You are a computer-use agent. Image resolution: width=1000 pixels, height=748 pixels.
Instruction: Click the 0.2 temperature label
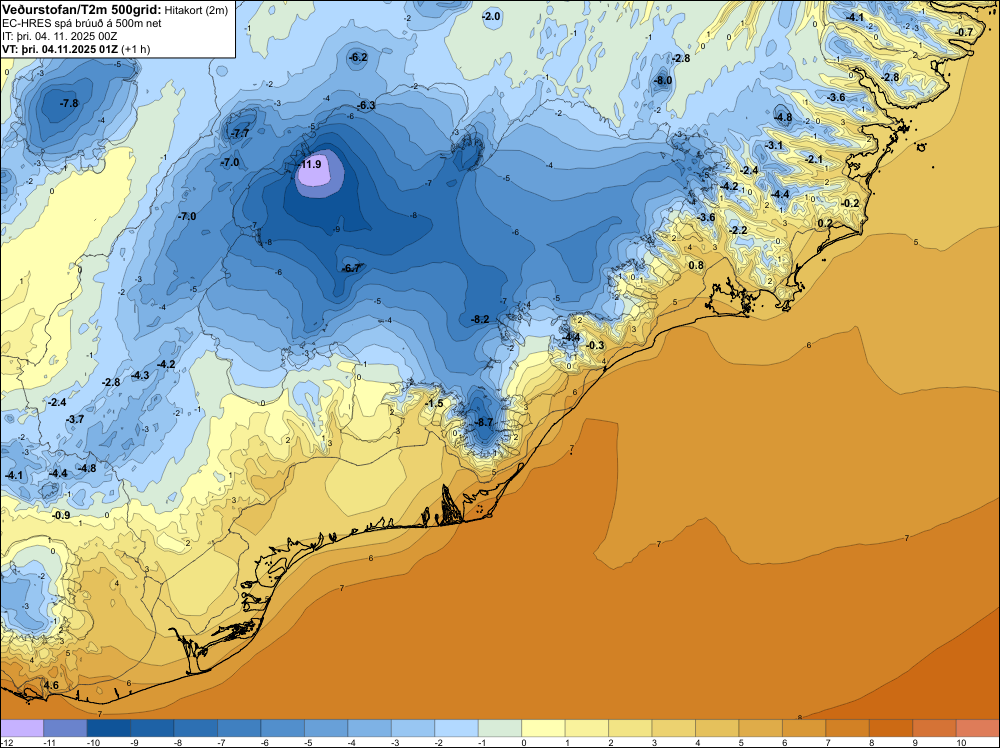(825, 223)
